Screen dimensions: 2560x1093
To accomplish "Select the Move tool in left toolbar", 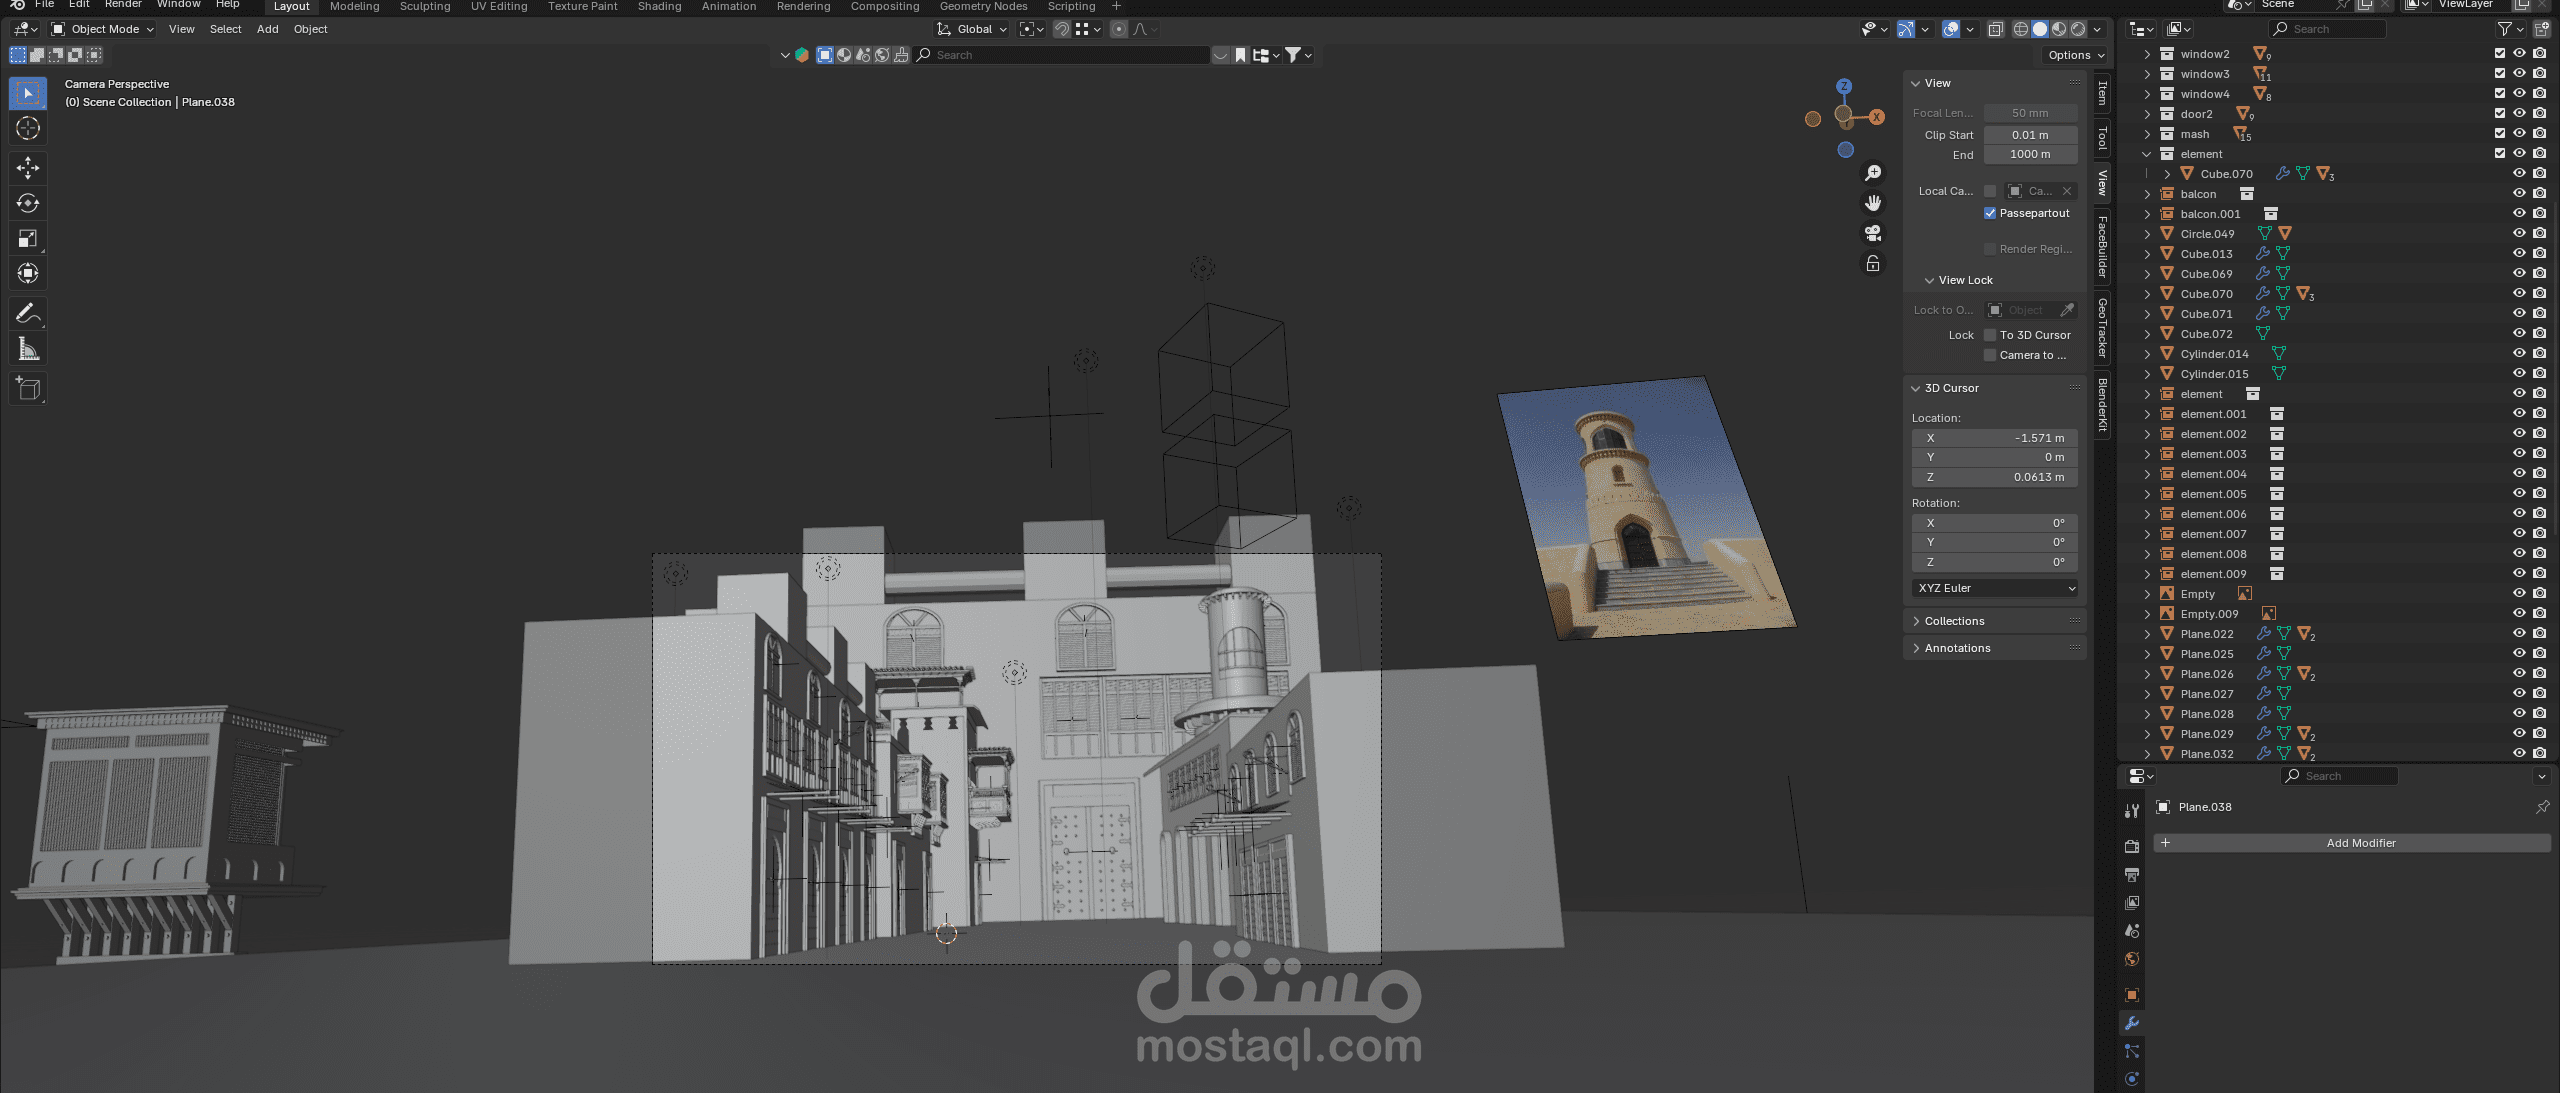I will (x=28, y=167).
